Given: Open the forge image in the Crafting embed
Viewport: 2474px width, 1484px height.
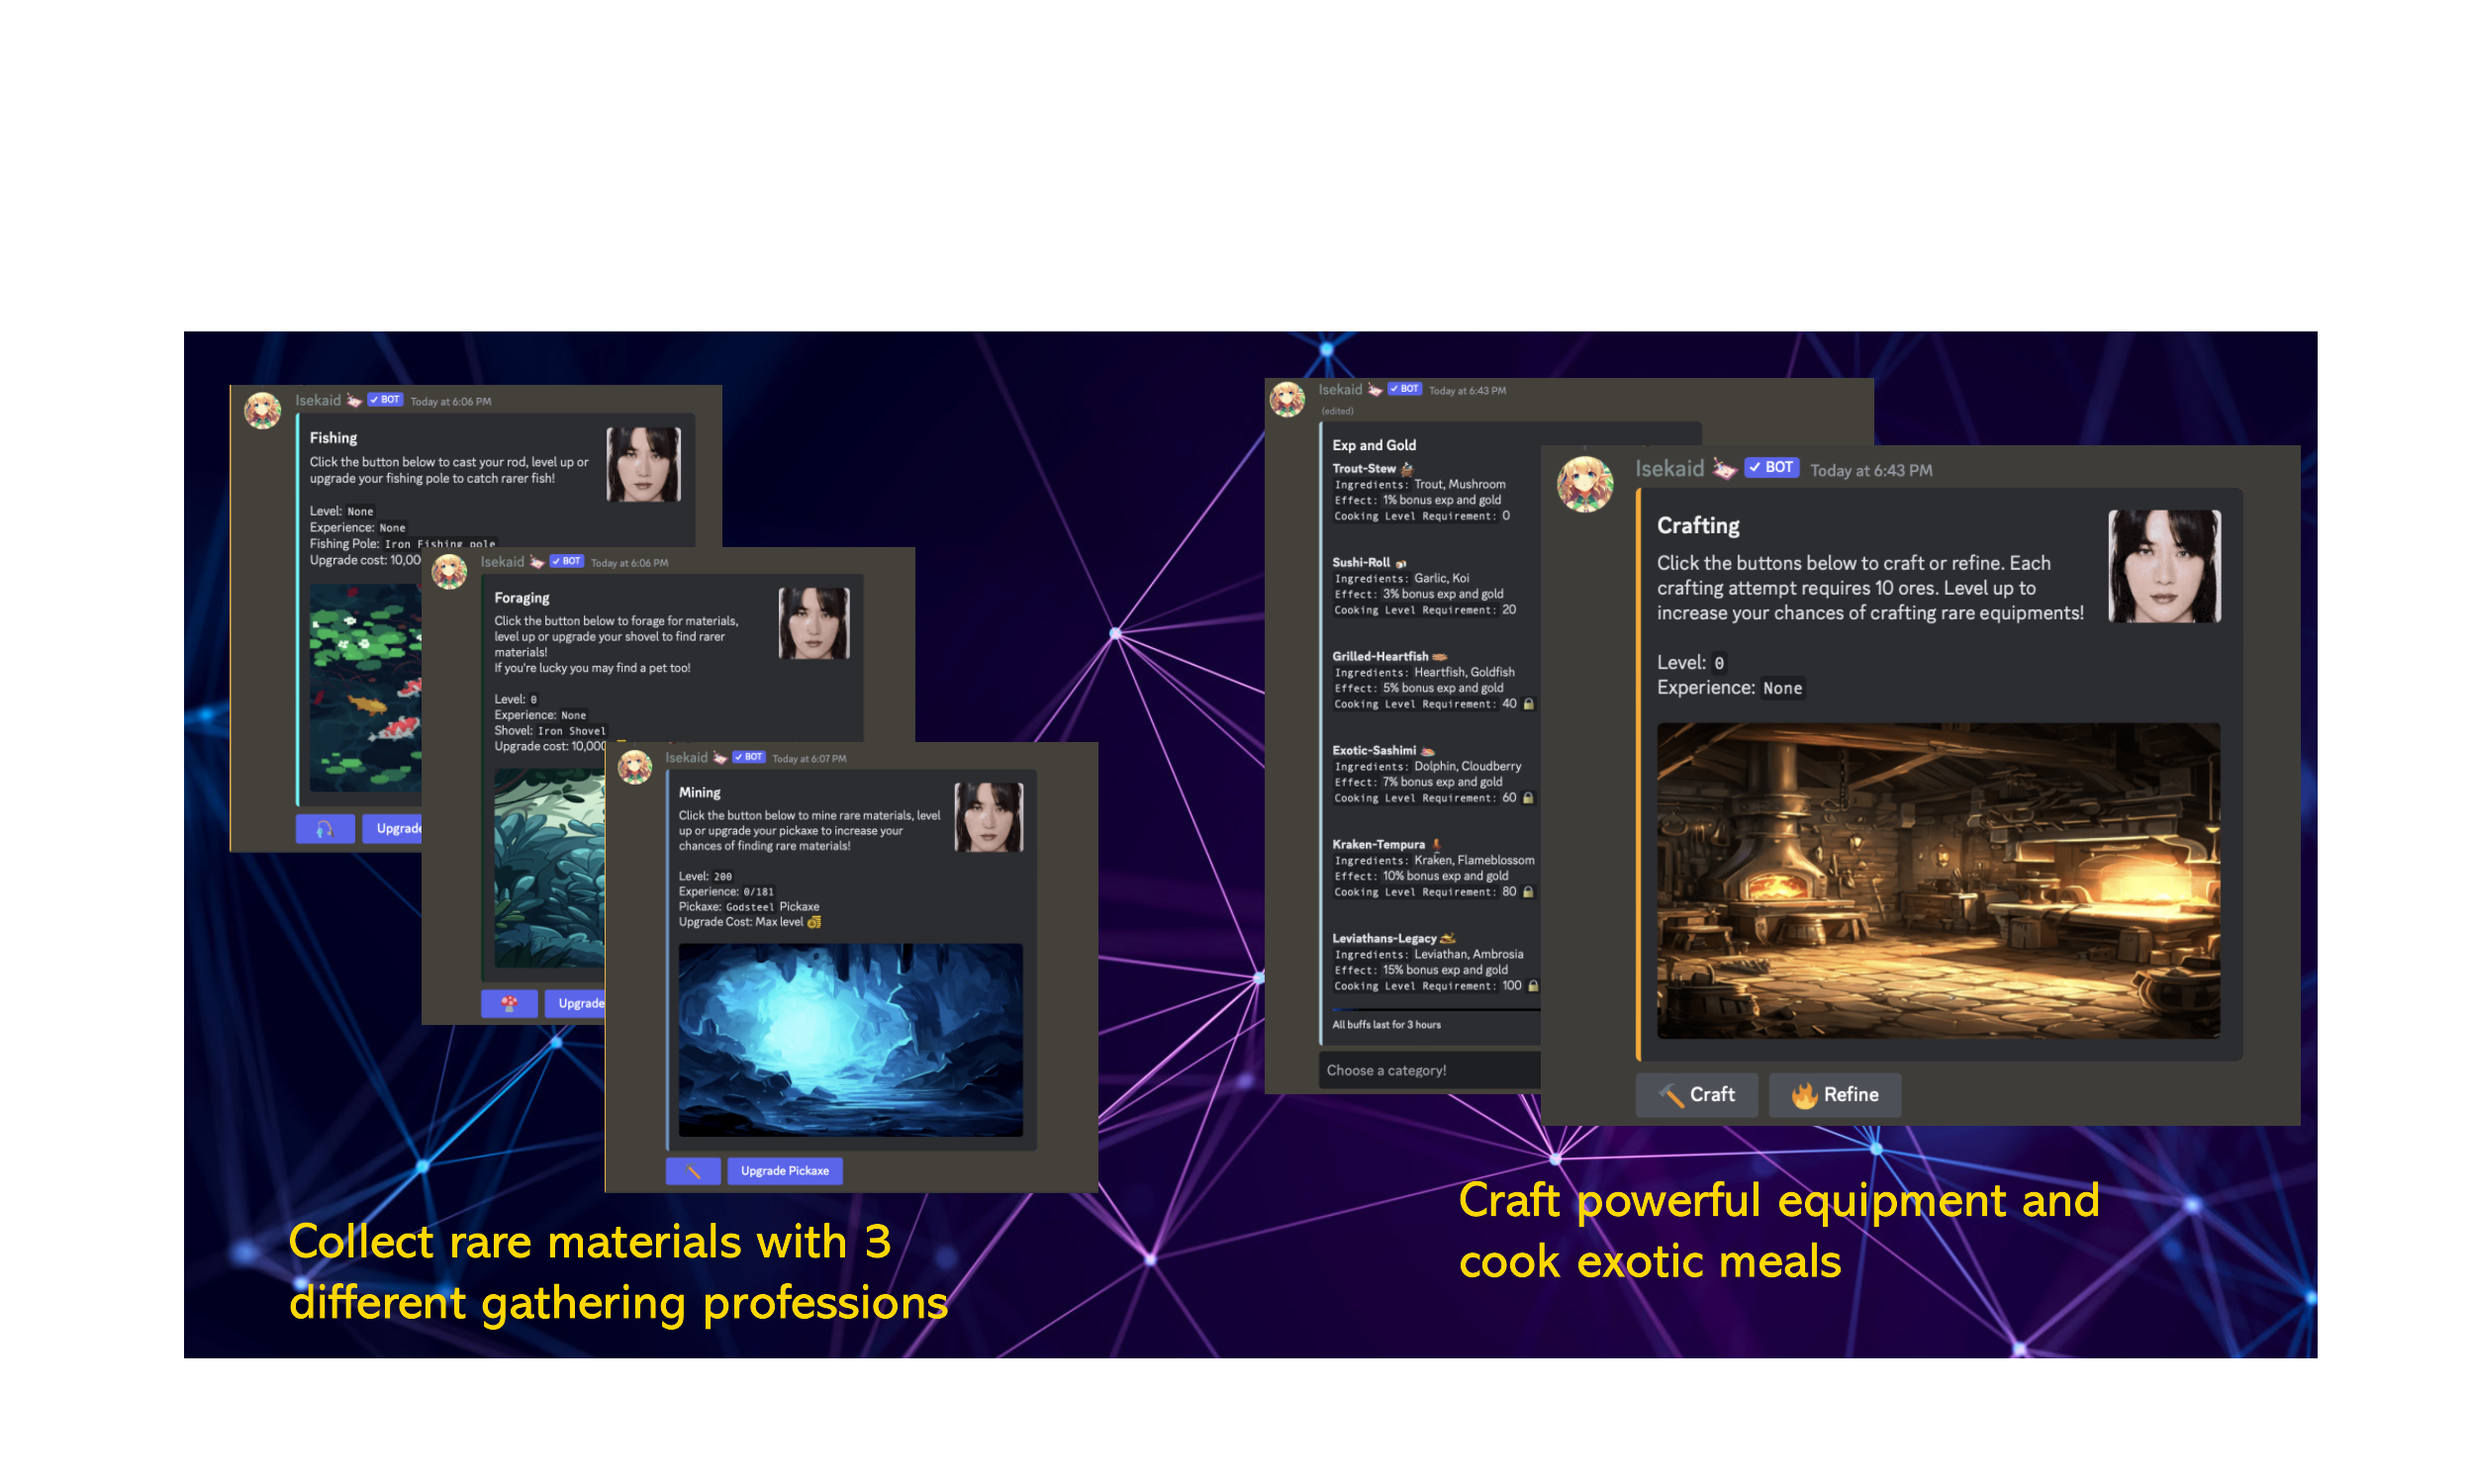Looking at the screenshot, I should pyautogui.click(x=1938, y=881).
